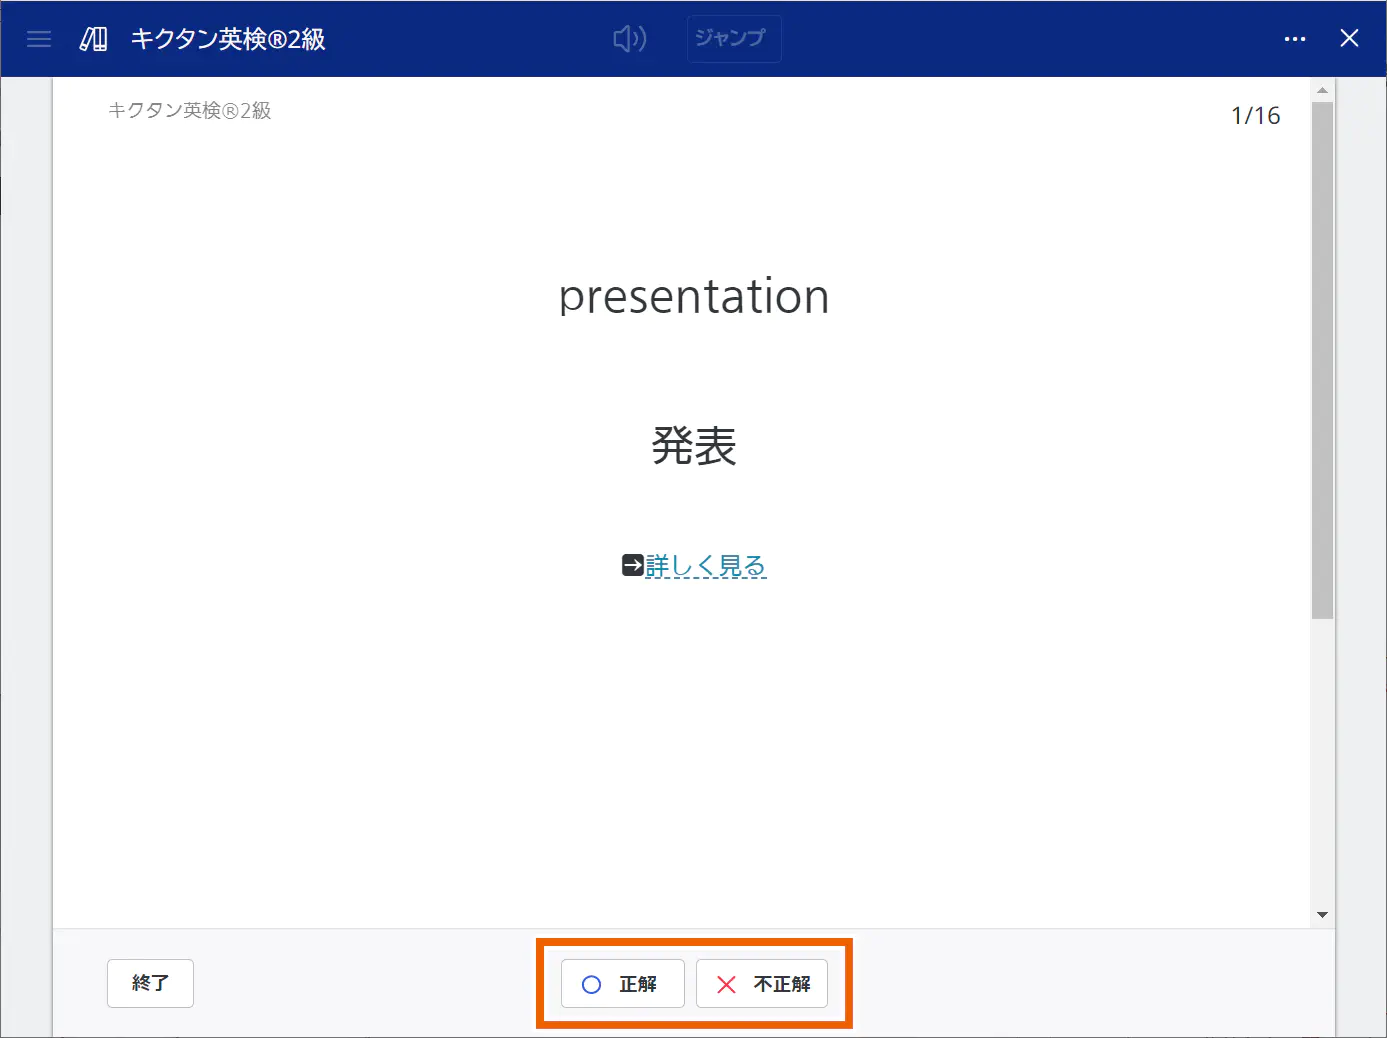Play pronunciation with the speaker icon
The image size is (1387, 1038).
(x=630, y=39)
